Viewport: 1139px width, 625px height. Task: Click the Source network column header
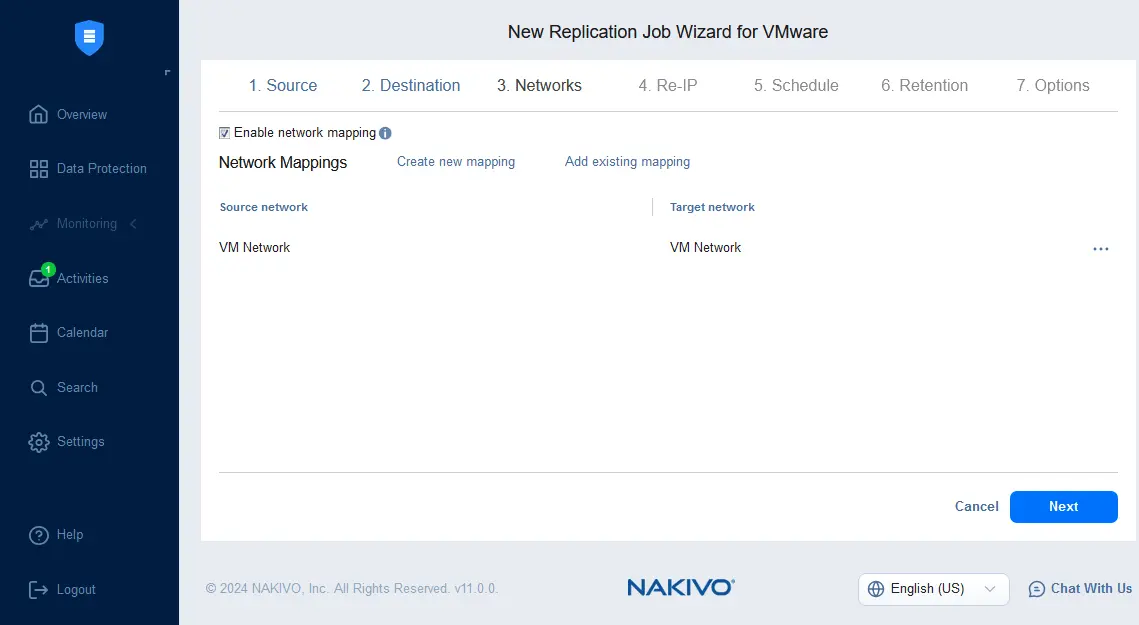point(264,207)
